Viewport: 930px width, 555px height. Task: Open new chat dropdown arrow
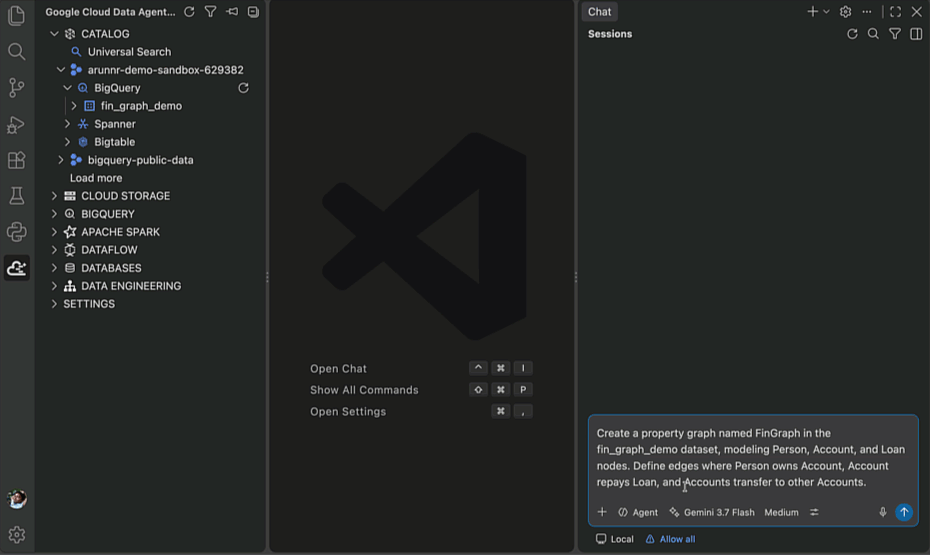tap(826, 12)
